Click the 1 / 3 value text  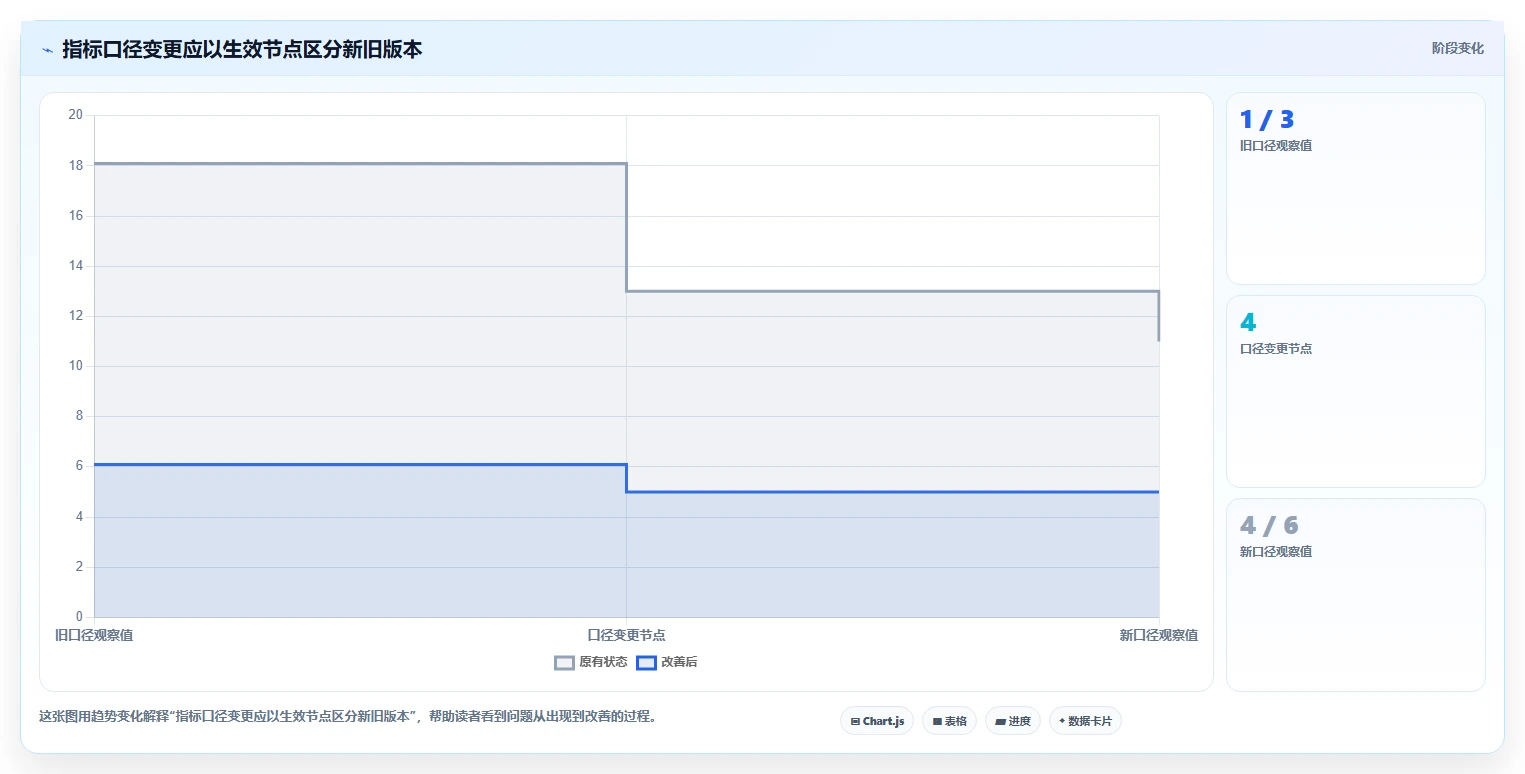click(x=1267, y=120)
